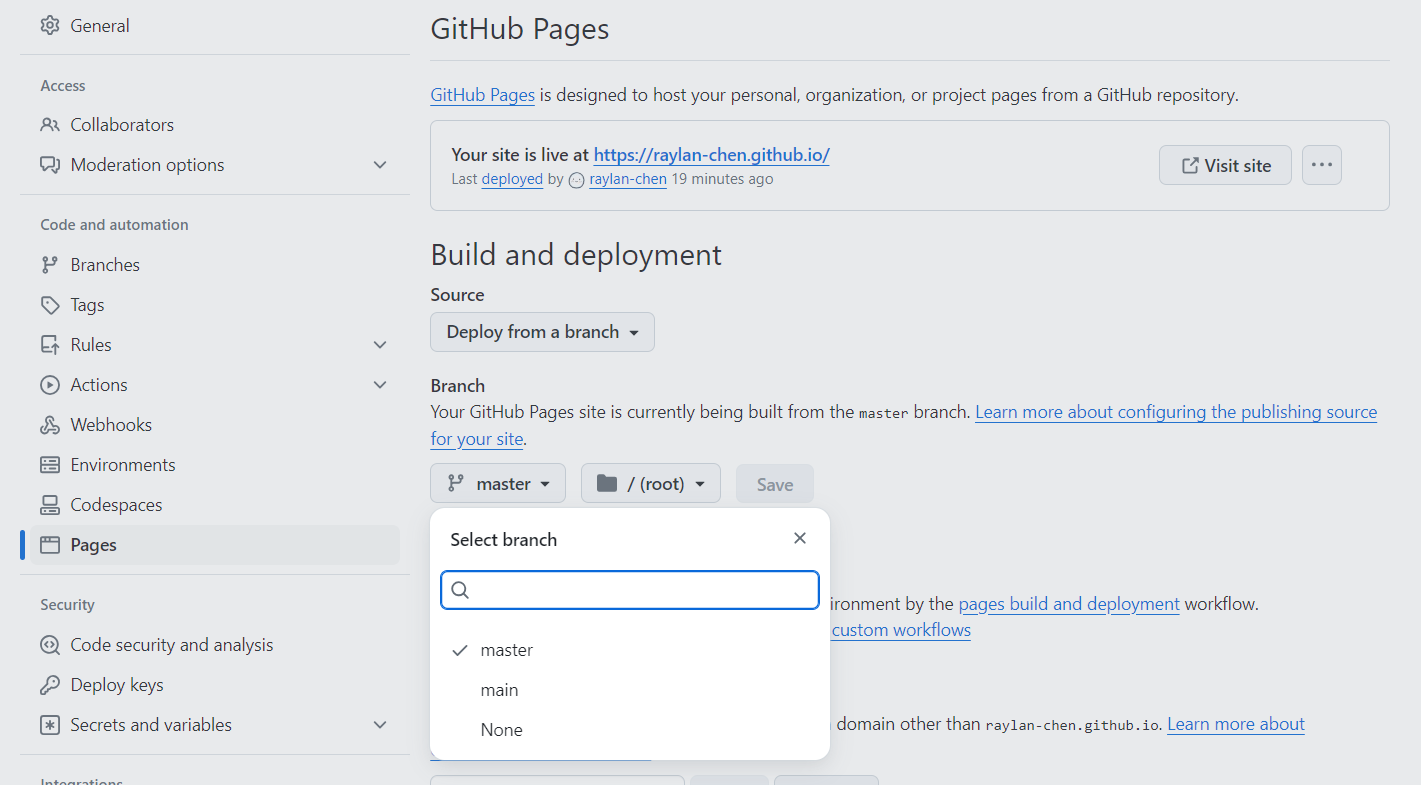Click the Tags label icon
Image resolution: width=1421 pixels, height=785 pixels.
pyautogui.click(x=50, y=305)
